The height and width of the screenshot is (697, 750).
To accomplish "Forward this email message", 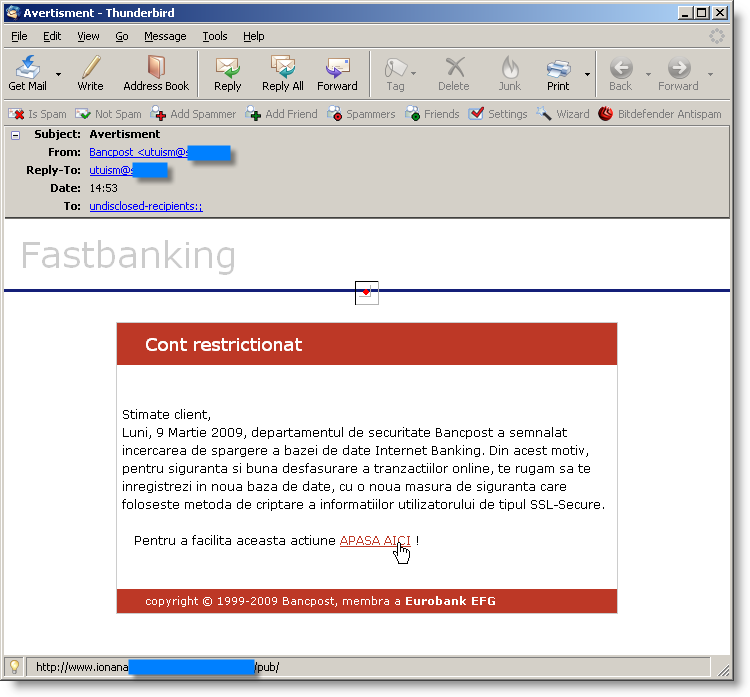I will (337, 73).
